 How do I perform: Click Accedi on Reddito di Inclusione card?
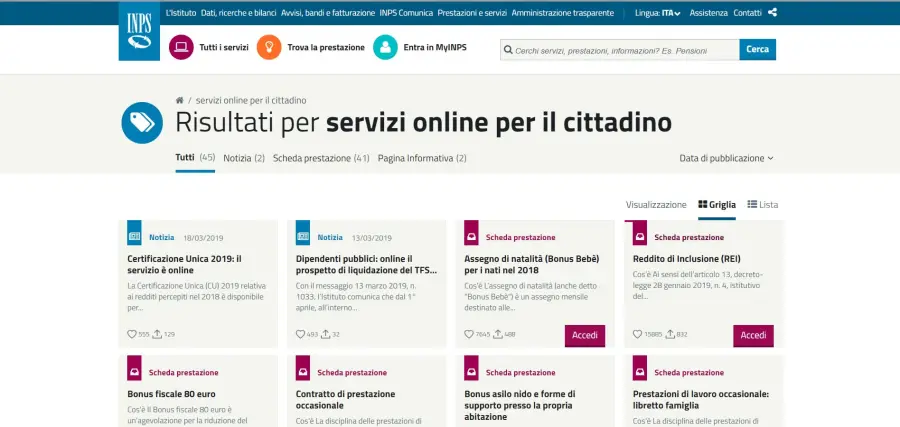[x=753, y=336]
